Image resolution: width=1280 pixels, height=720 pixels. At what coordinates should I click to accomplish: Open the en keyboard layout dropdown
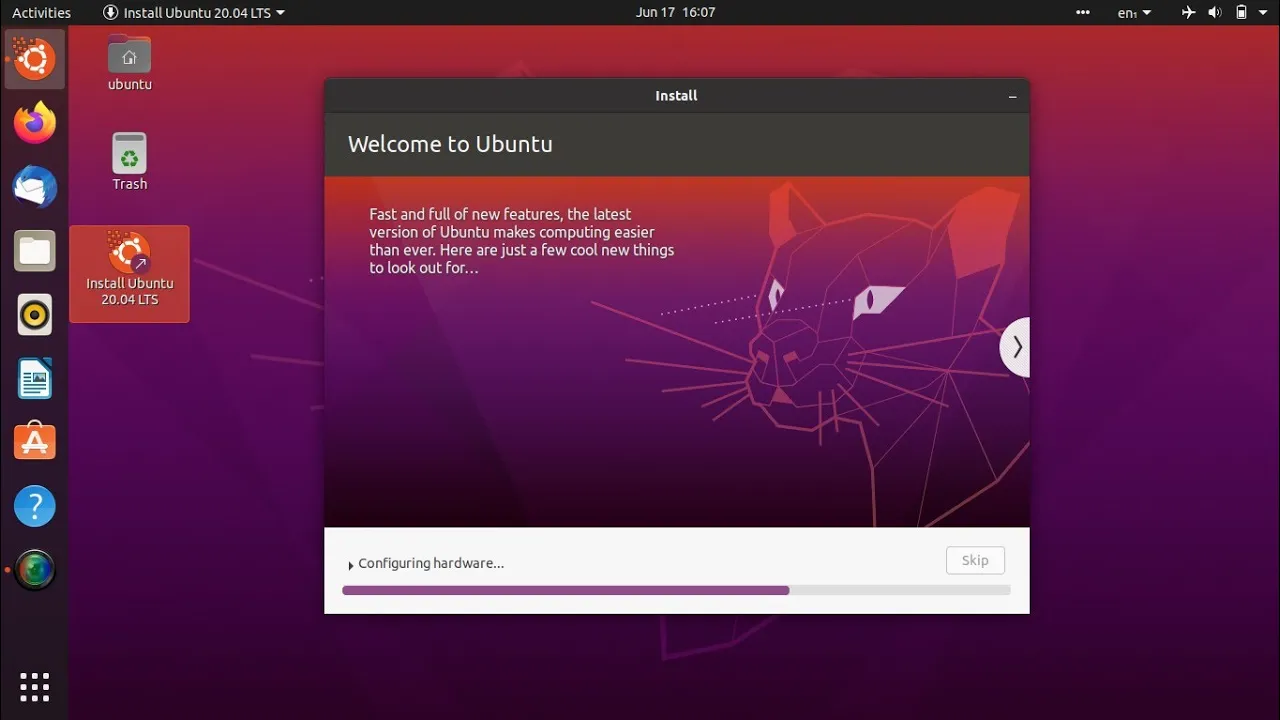click(1134, 13)
